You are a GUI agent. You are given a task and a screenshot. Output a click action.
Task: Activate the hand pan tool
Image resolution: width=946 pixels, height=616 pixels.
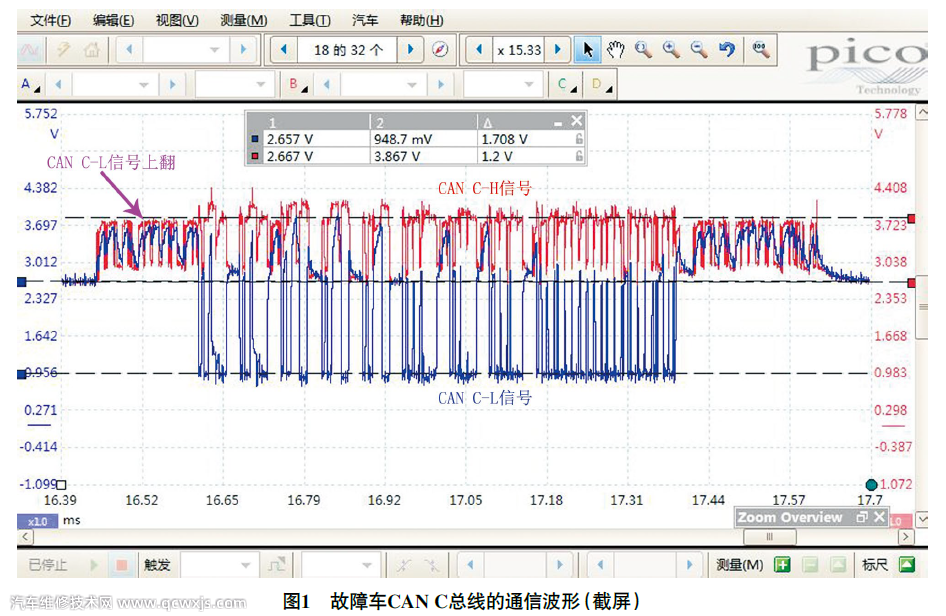pos(616,50)
